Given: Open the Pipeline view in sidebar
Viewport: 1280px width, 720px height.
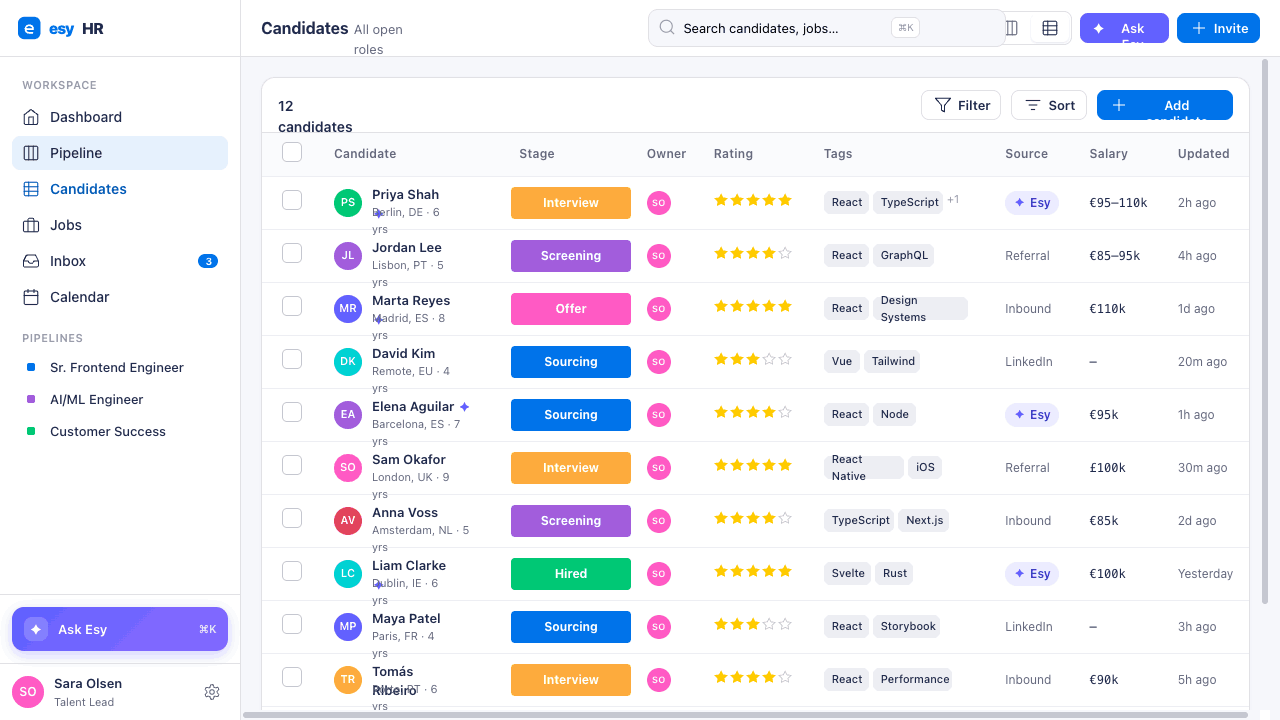Looking at the screenshot, I should [x=120, y=153].
